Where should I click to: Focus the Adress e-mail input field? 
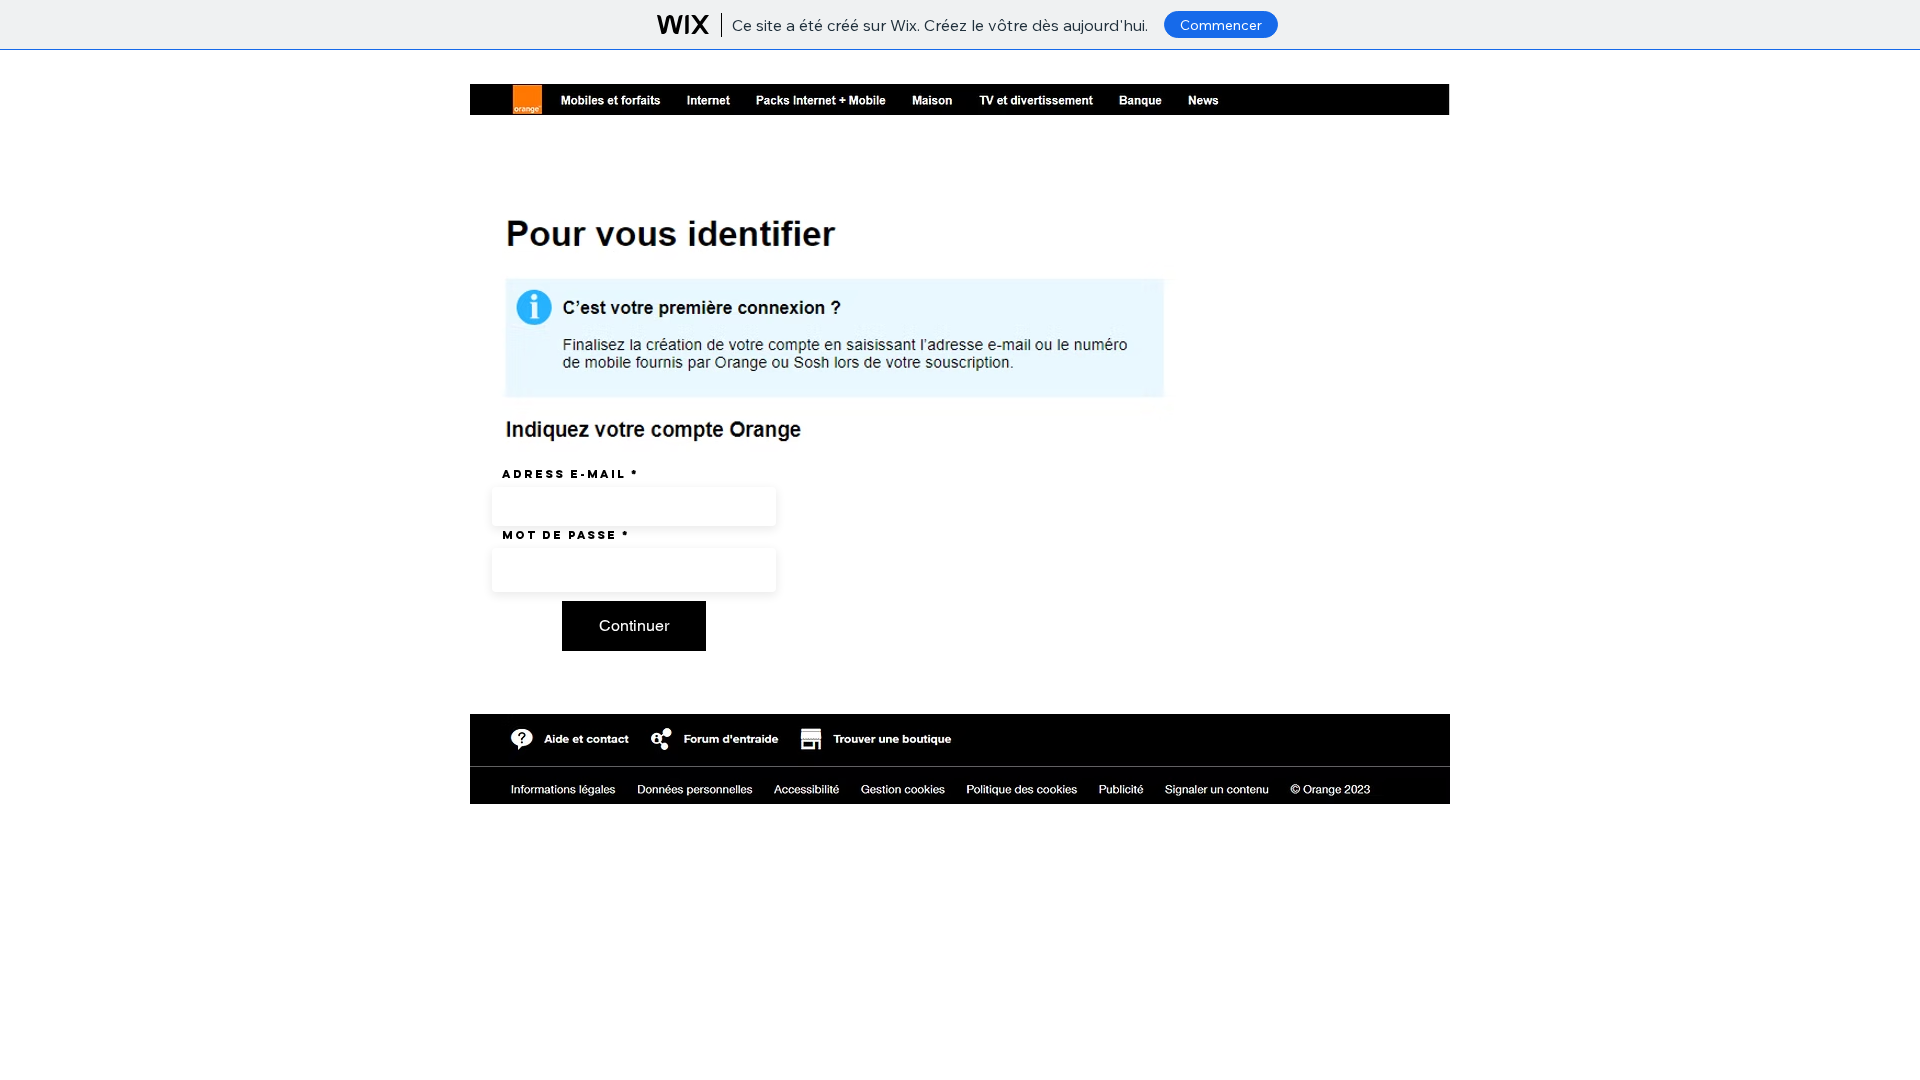(x=634, y=506)
